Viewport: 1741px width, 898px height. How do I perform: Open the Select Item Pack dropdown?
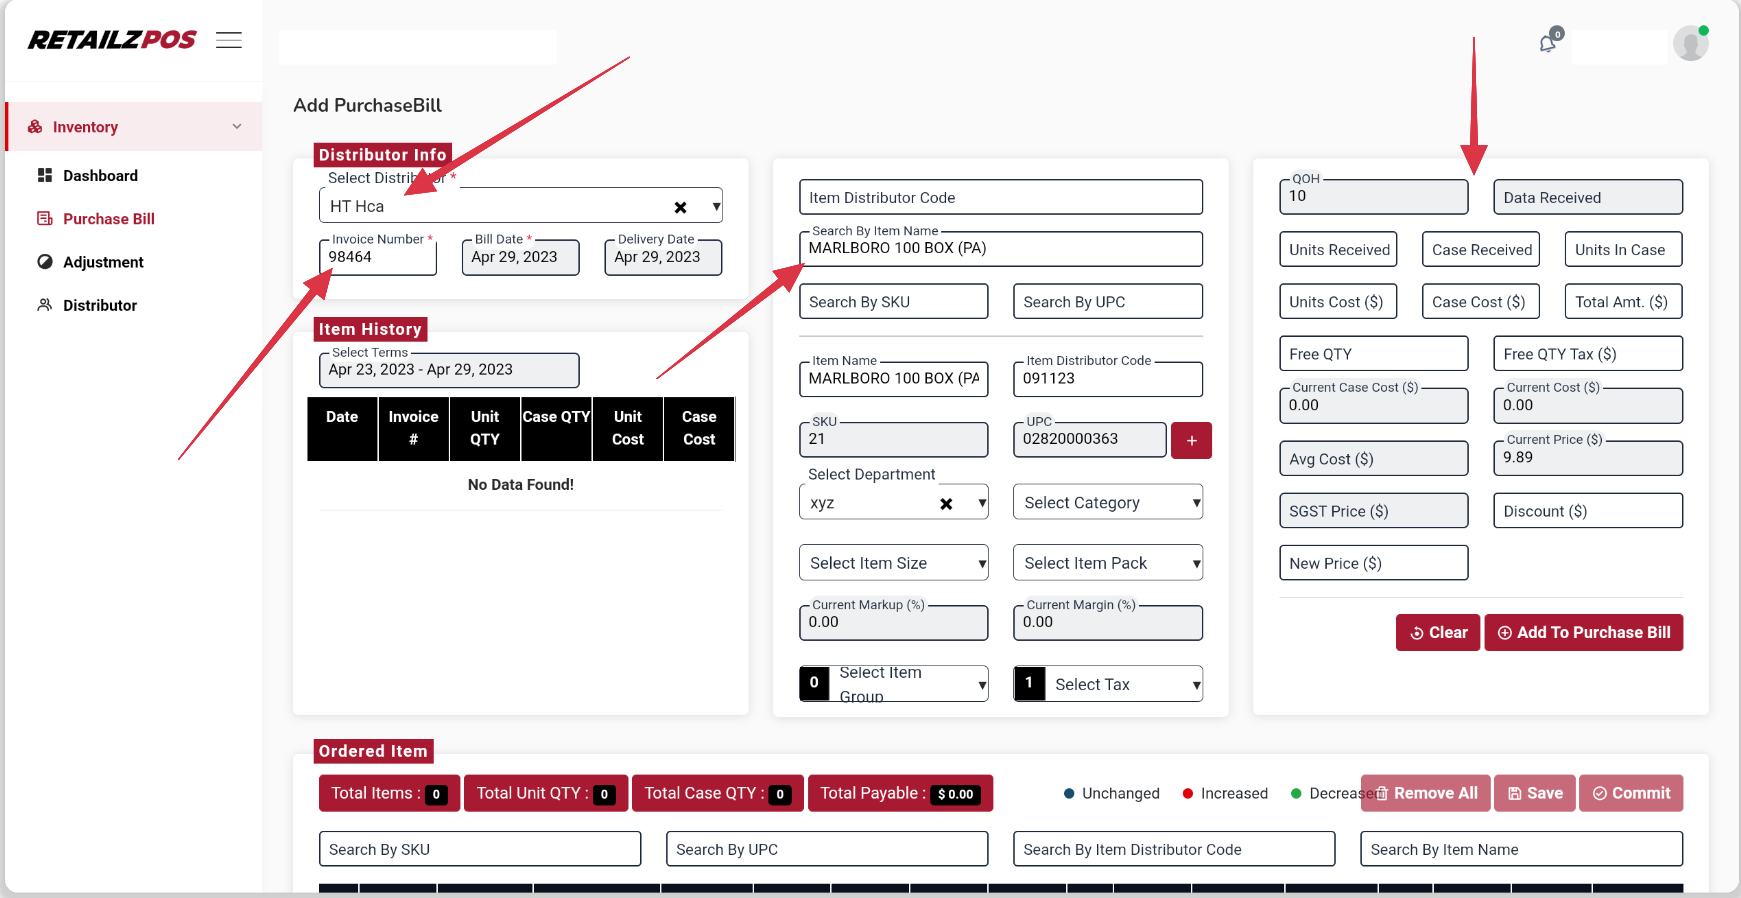(x=1107, y=563)
